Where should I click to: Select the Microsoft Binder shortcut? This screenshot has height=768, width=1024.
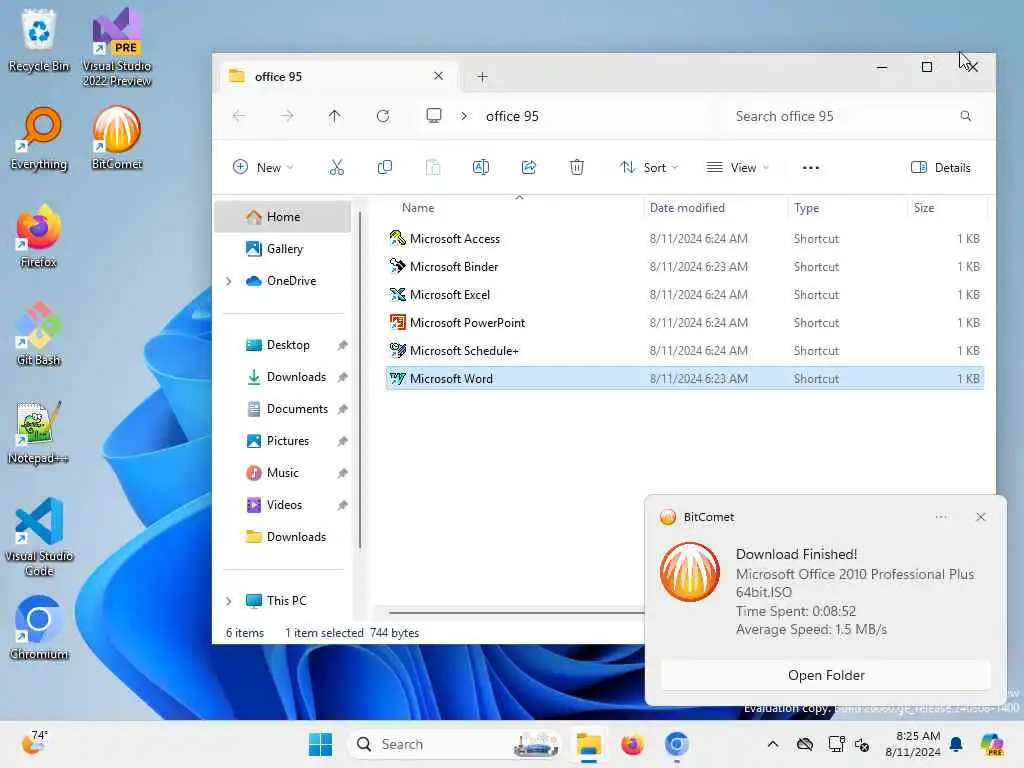pos(684,267)
